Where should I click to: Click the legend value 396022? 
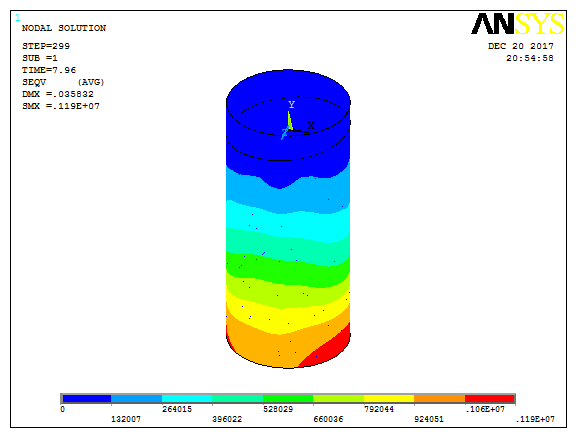[x=227, y=419]
